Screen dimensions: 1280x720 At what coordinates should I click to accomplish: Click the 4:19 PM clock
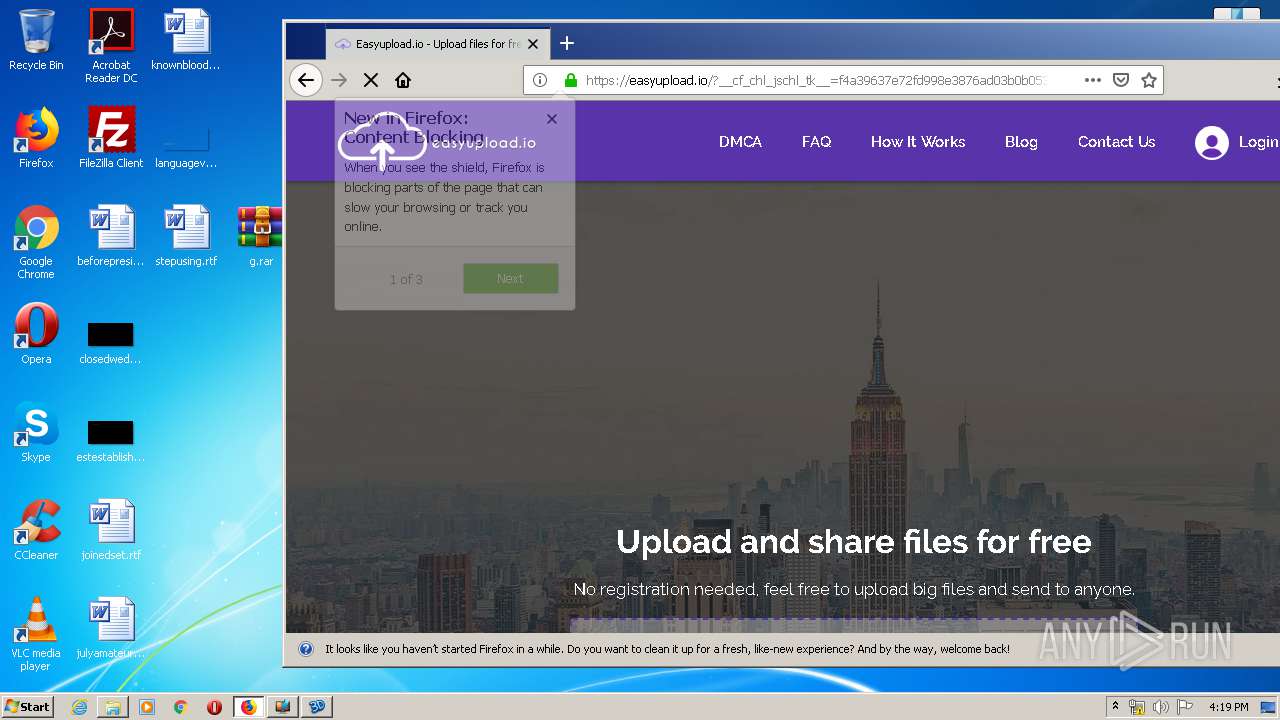click(x=1229, y=707)
